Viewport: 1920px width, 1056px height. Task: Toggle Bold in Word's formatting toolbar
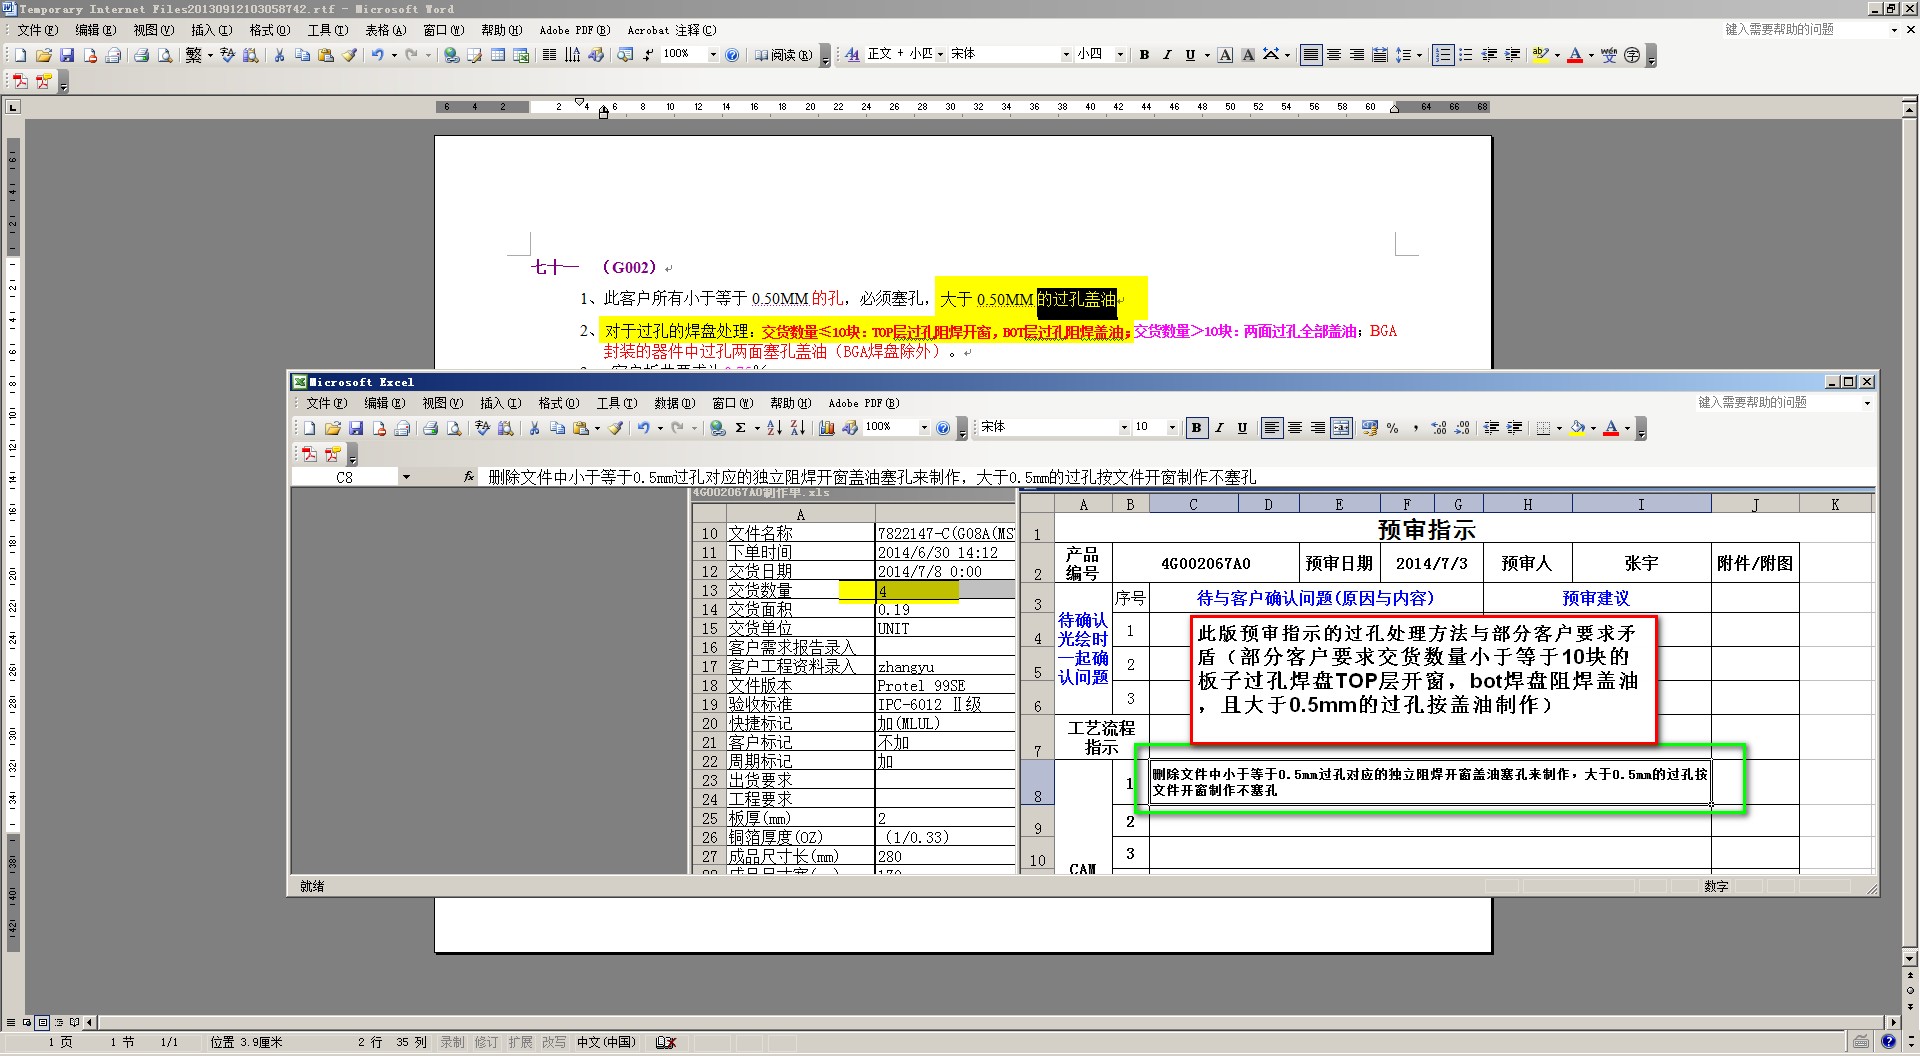coord(1144,55)
